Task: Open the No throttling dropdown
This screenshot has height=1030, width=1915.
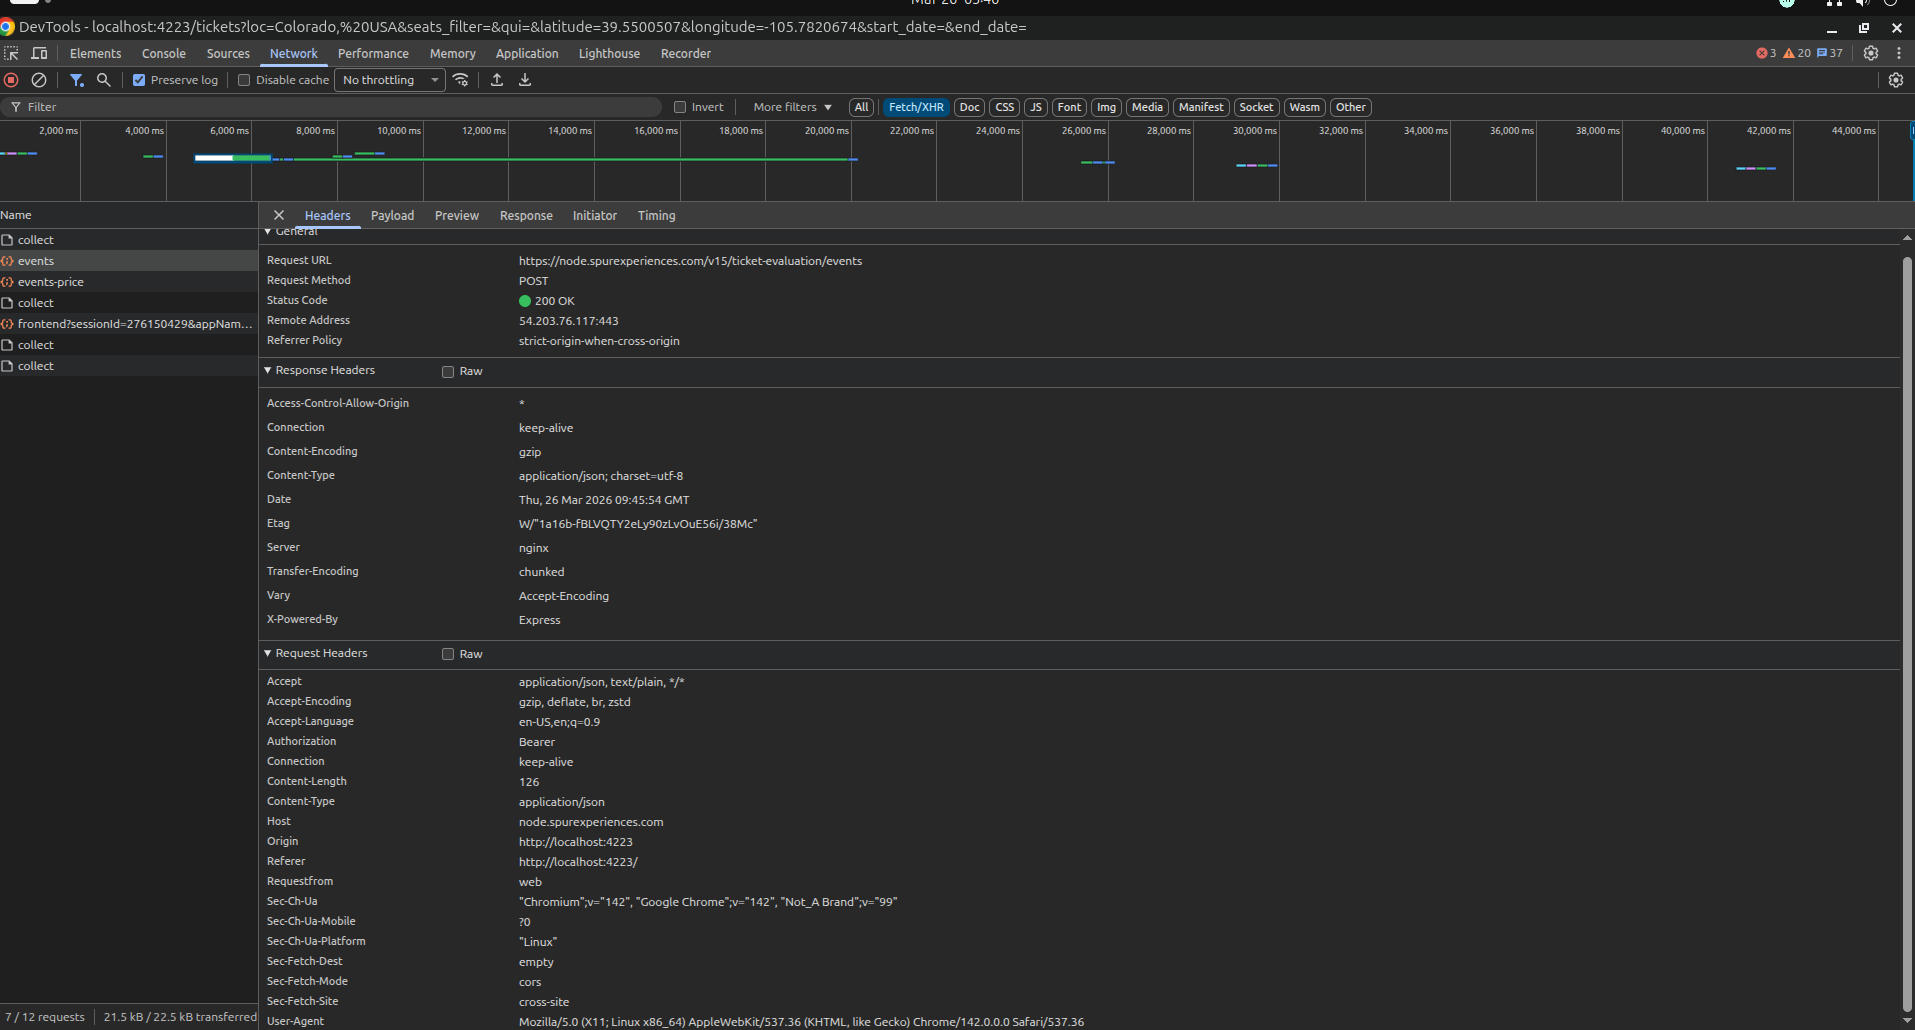Action: pyautogui.click(x=390, y=80)
